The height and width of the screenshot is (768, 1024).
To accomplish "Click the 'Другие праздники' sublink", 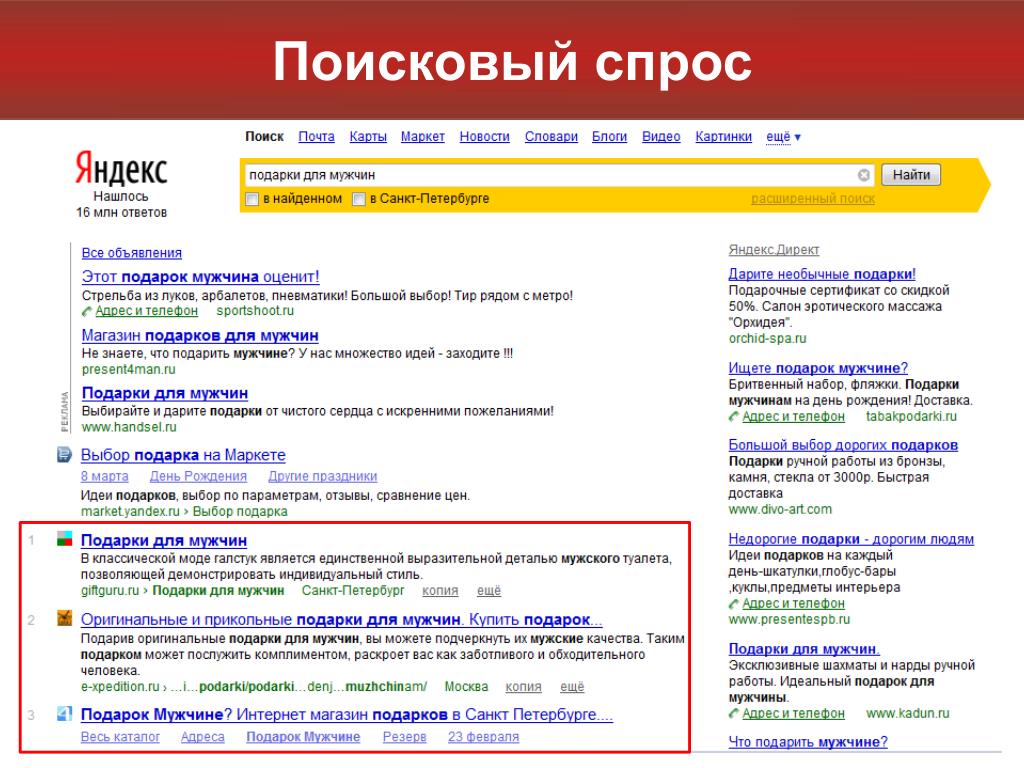I will click(323, 476).
